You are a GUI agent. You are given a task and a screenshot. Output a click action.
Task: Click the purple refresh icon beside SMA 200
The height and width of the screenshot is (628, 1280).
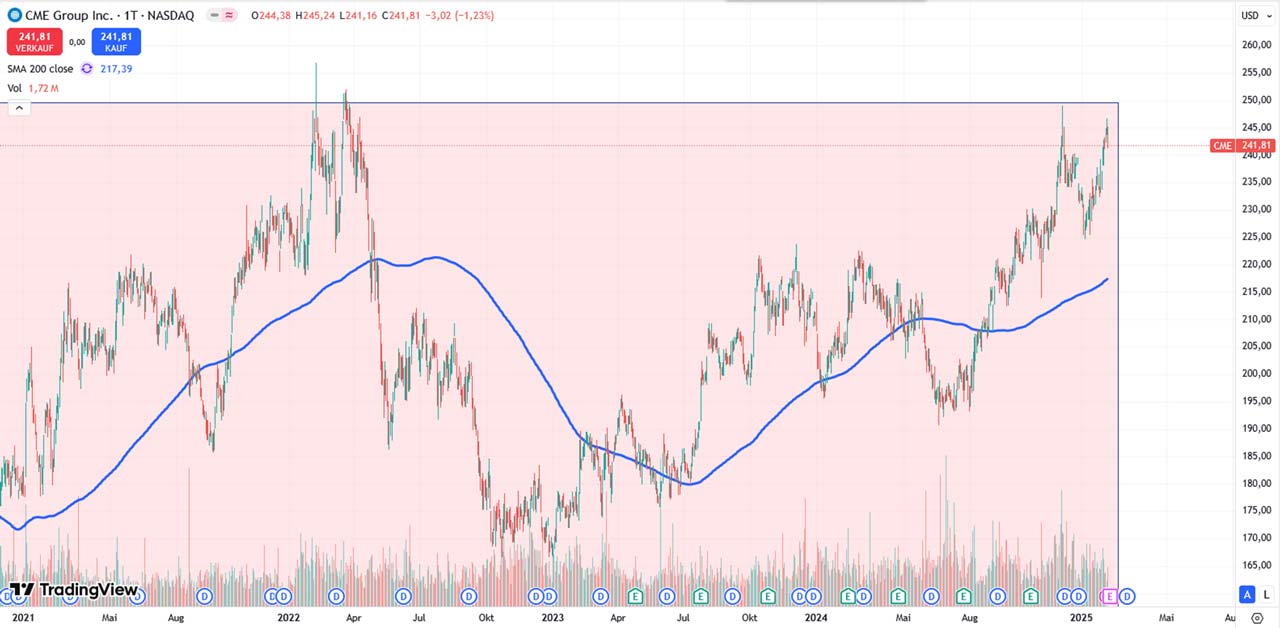87,69
